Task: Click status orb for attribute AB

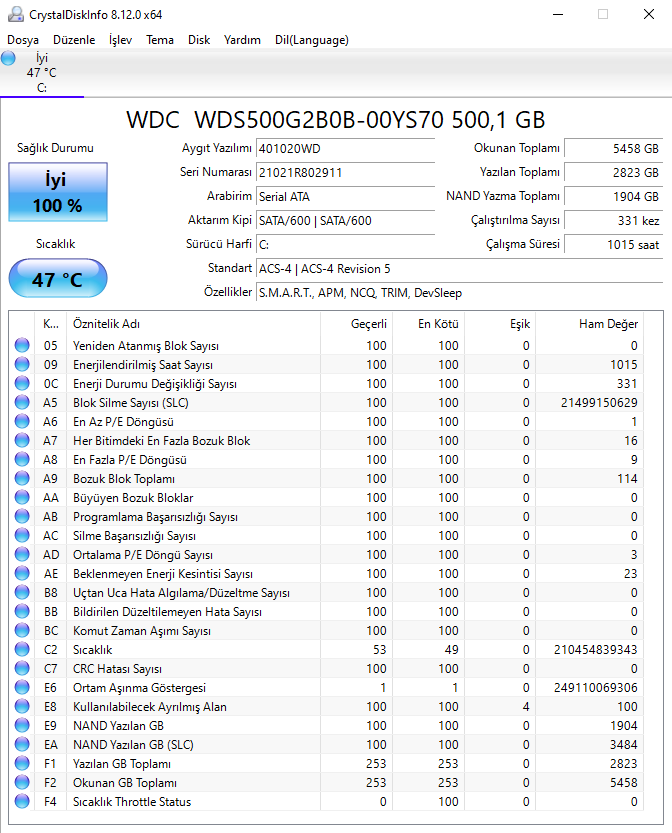Action: (22, 516)
